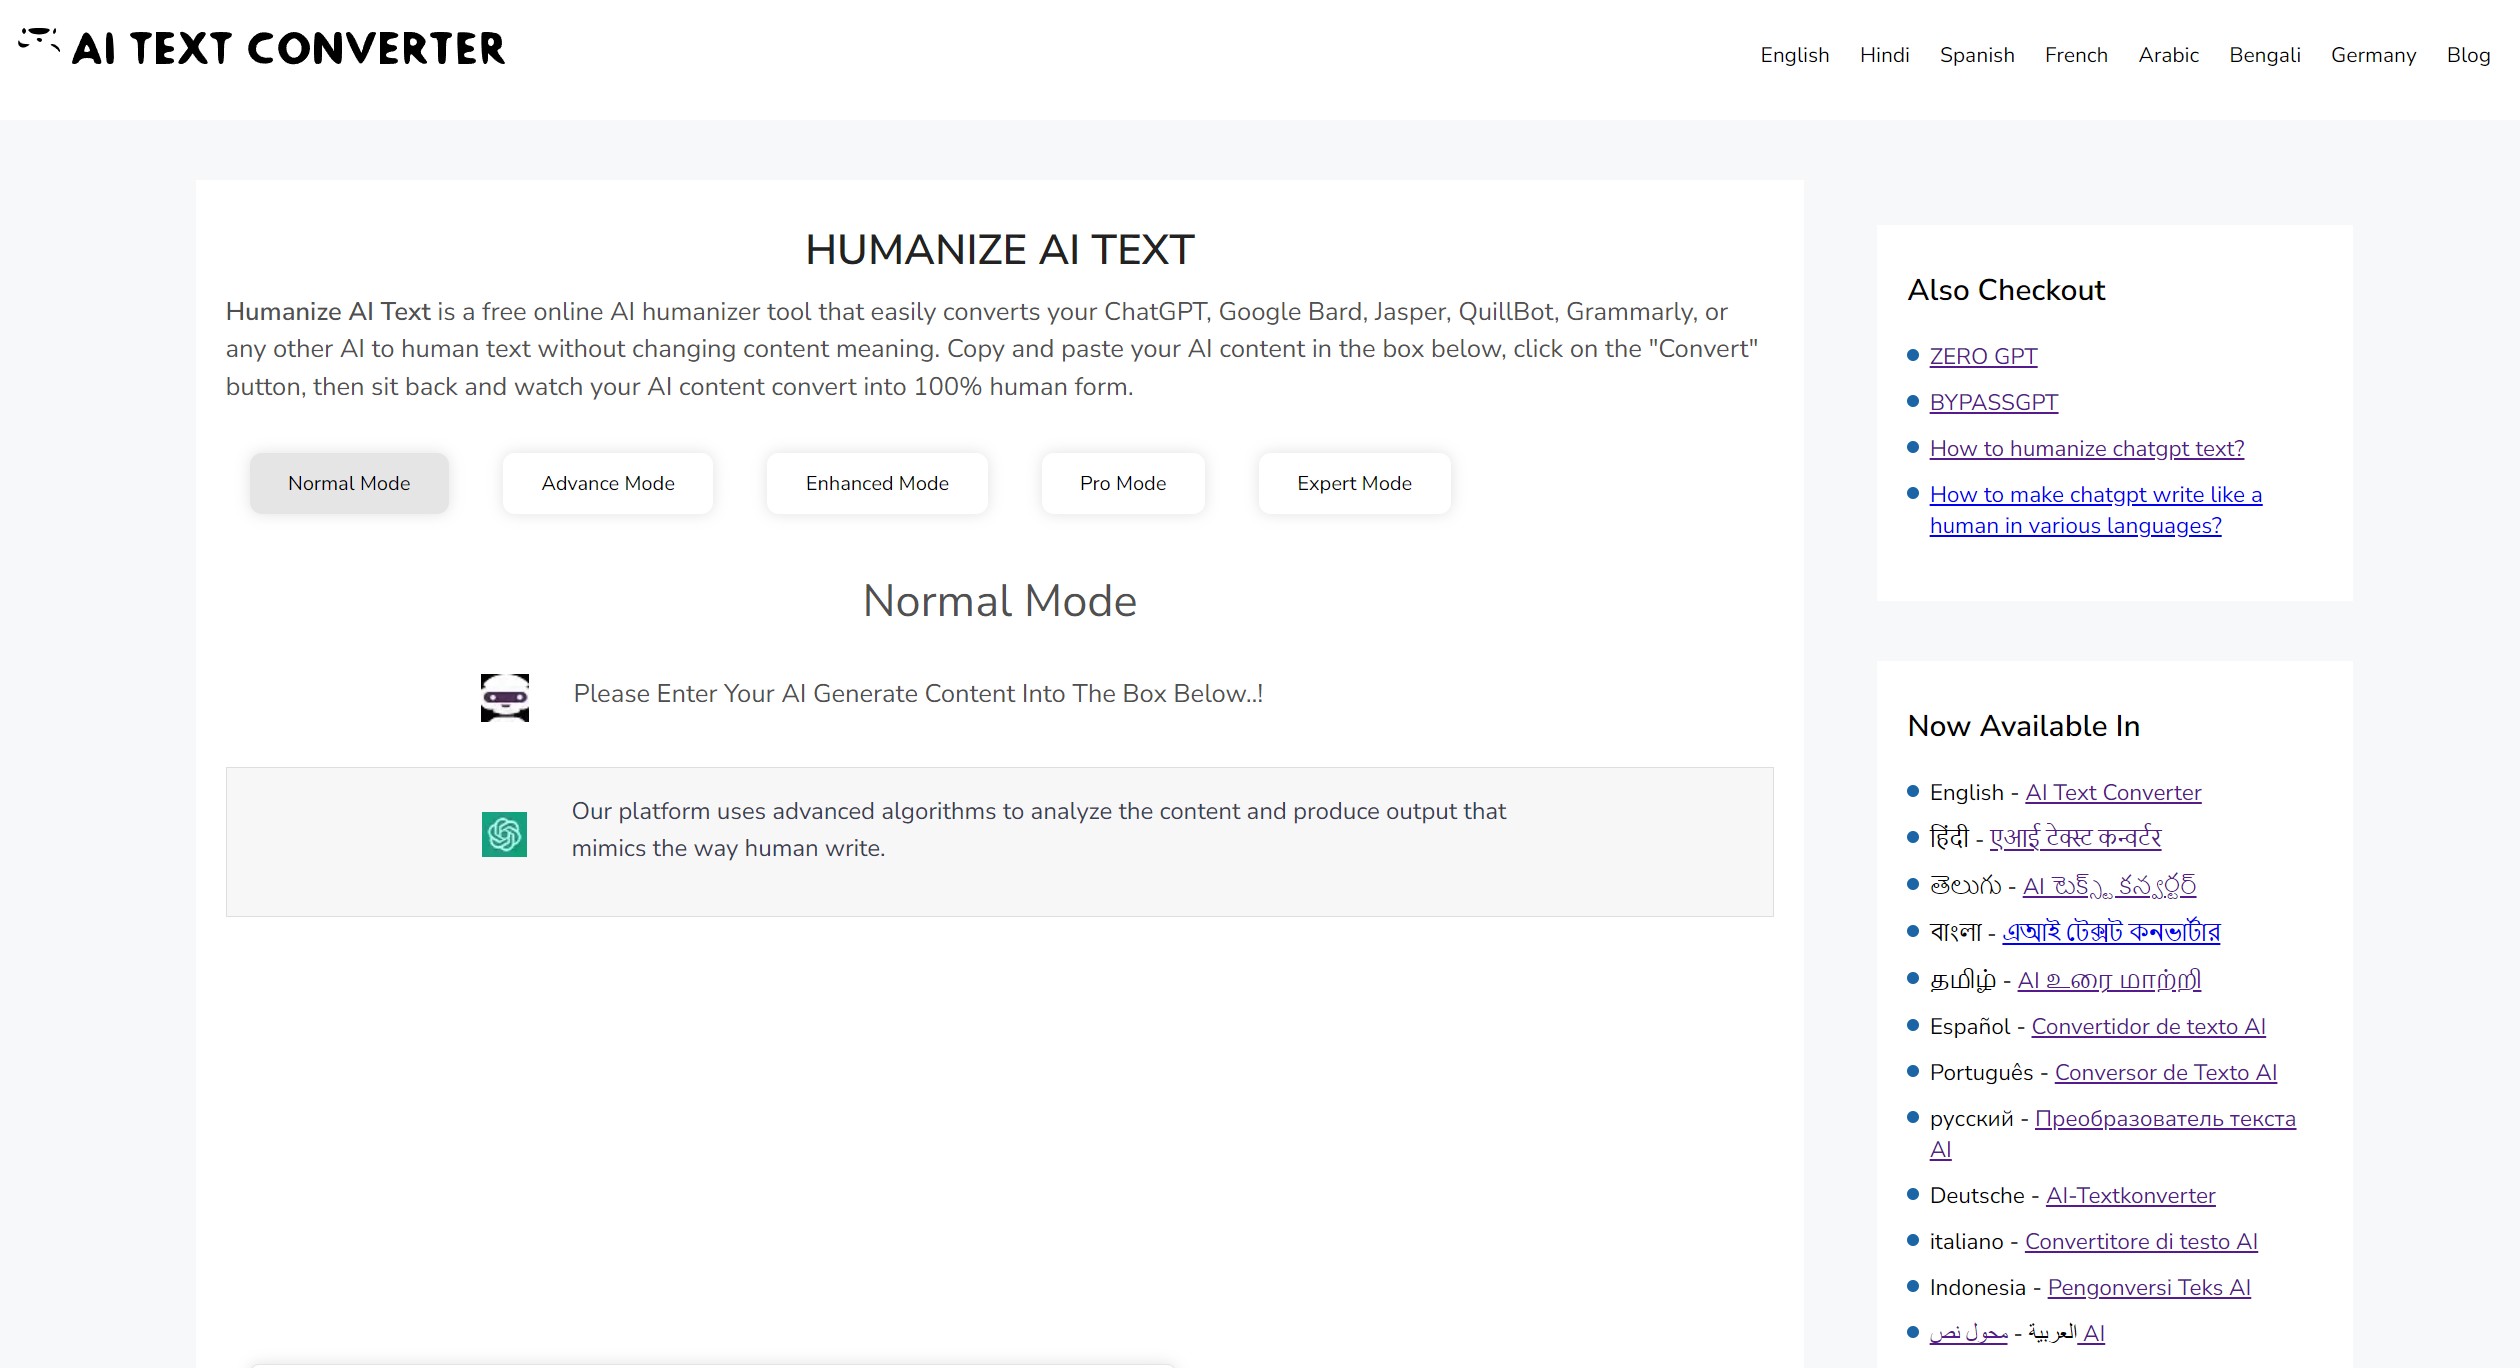This screenshot has height=1368, width=2520.
Task: Open the Spanish menu link
Action: click(1976, 55)
